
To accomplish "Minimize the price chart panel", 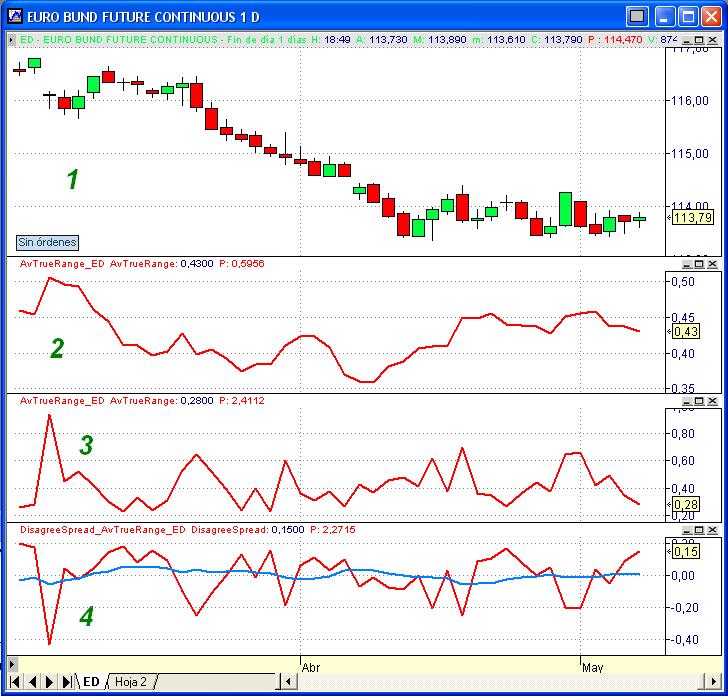I will 688,40.
